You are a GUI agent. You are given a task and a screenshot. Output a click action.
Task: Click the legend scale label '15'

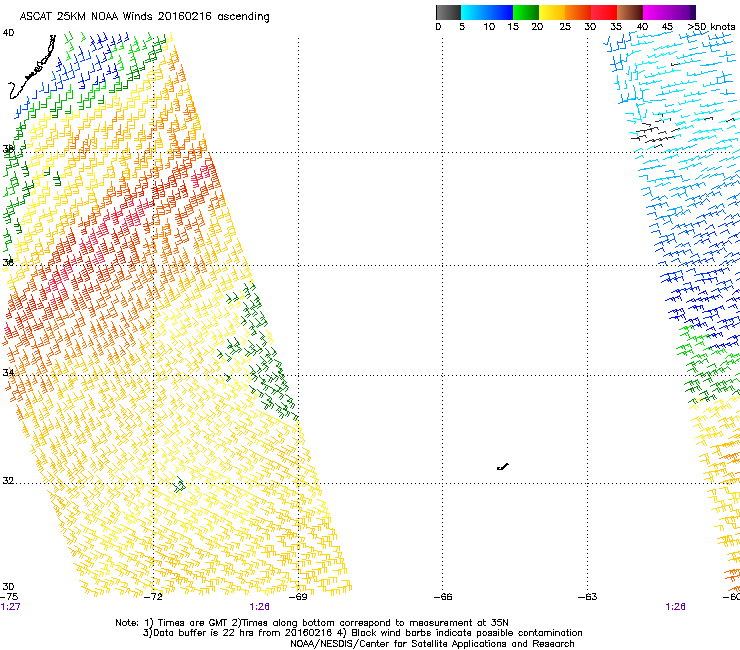513,27
